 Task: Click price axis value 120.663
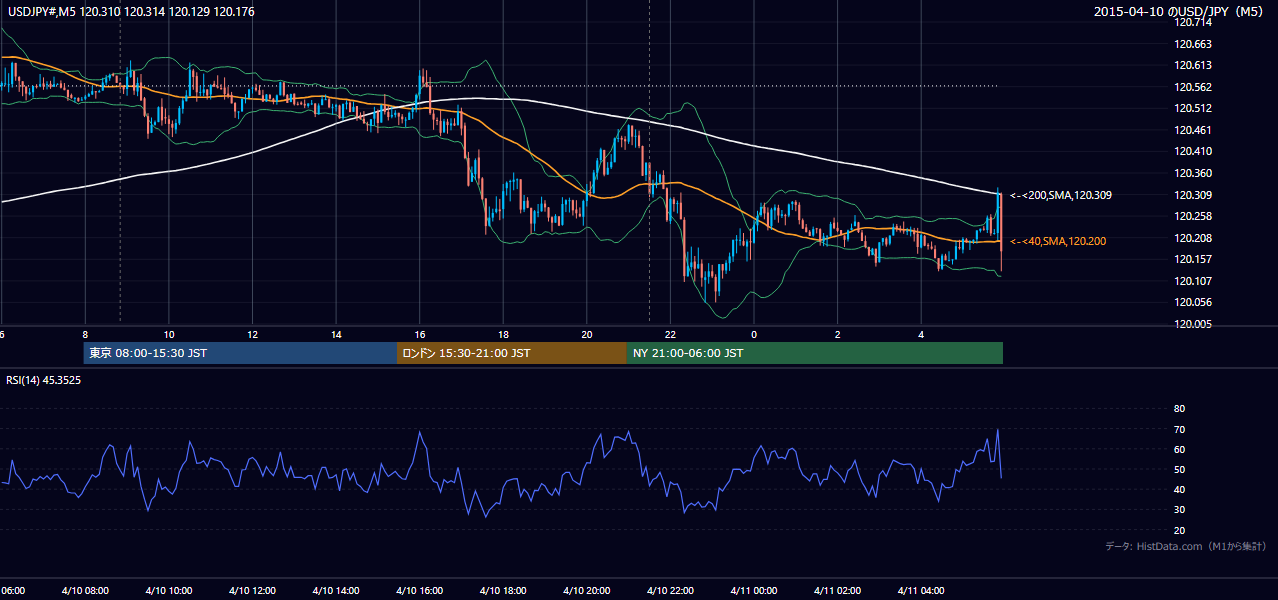pyautogui.click(x=1195, y=44)
